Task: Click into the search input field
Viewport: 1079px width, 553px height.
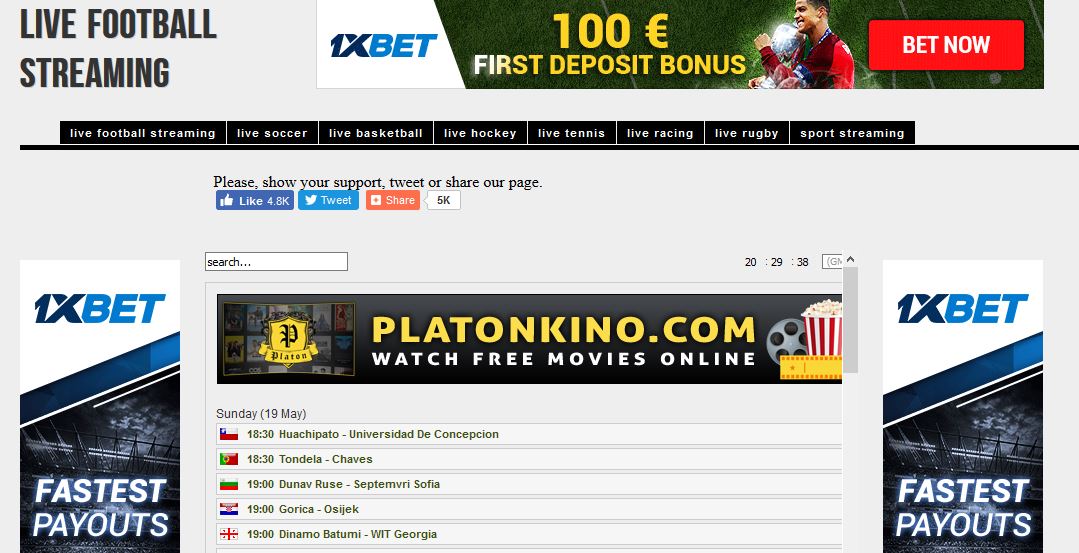Action: point(276,261)
